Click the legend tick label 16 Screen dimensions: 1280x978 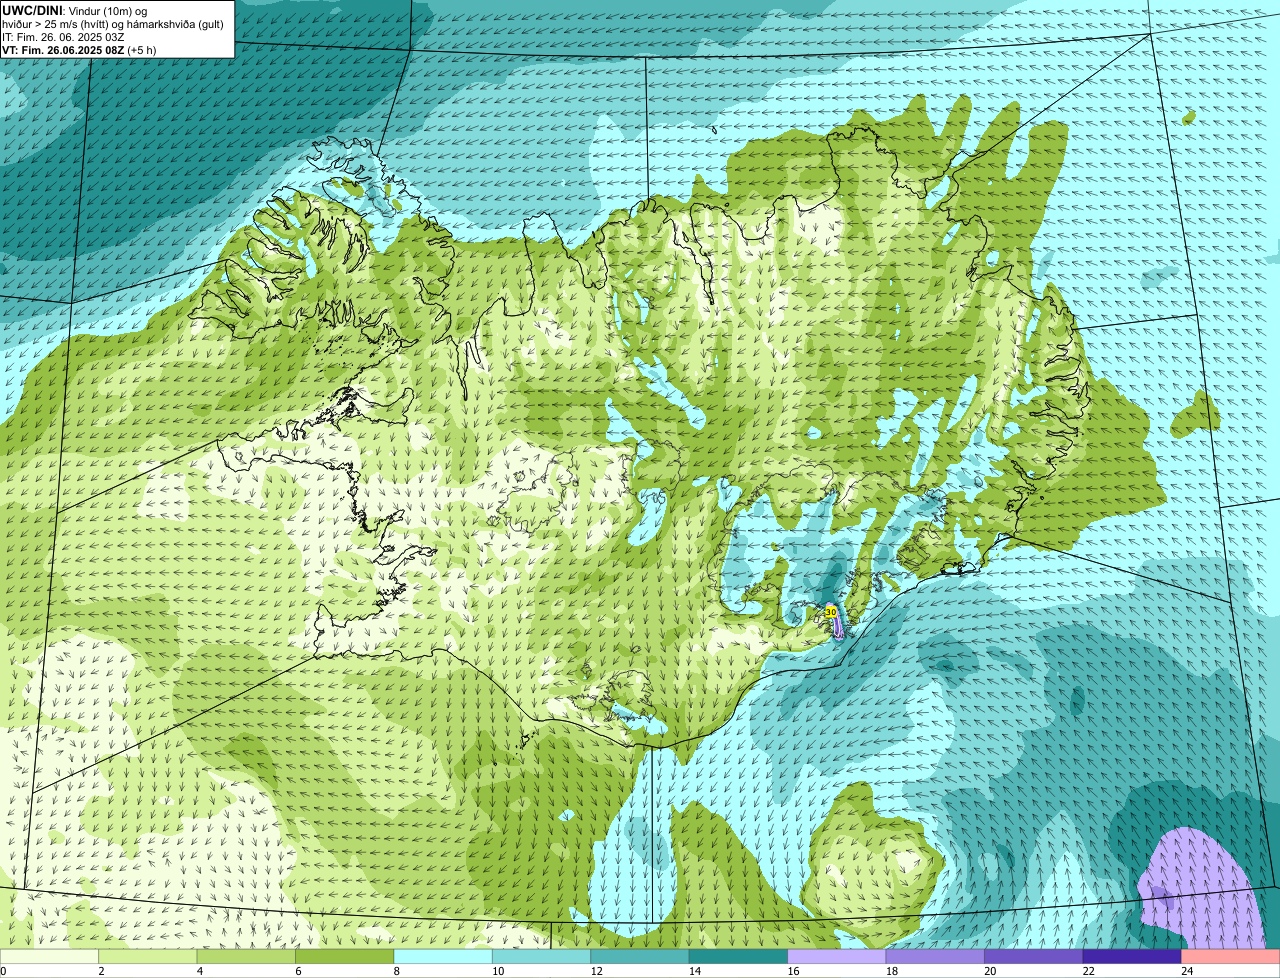pos(793,971)
